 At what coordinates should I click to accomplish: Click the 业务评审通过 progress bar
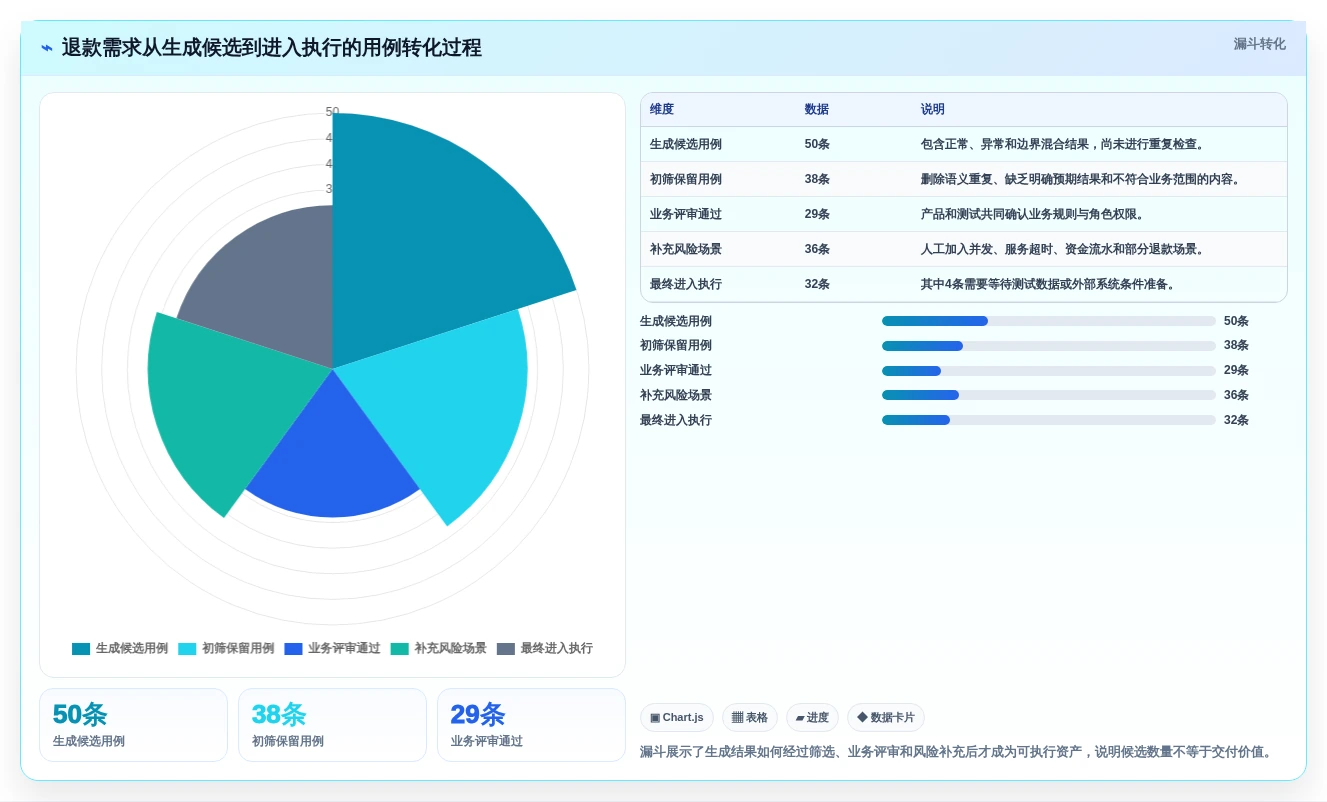click(x=1049, y=371)
